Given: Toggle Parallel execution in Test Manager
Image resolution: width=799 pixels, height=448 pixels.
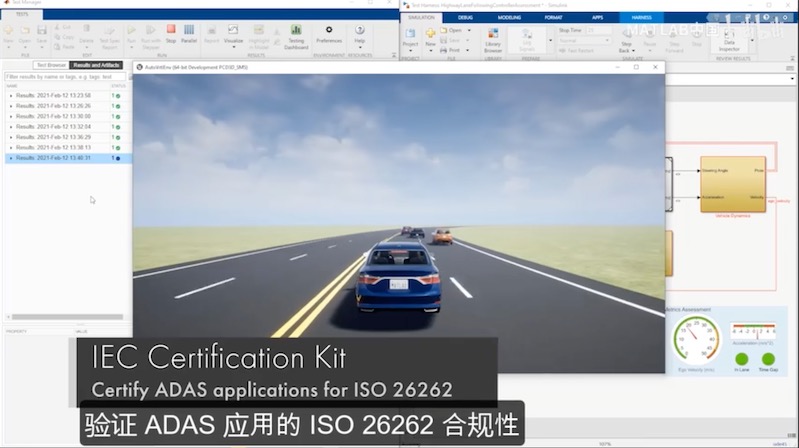Looking at the screenshot, I should (189, 33).
